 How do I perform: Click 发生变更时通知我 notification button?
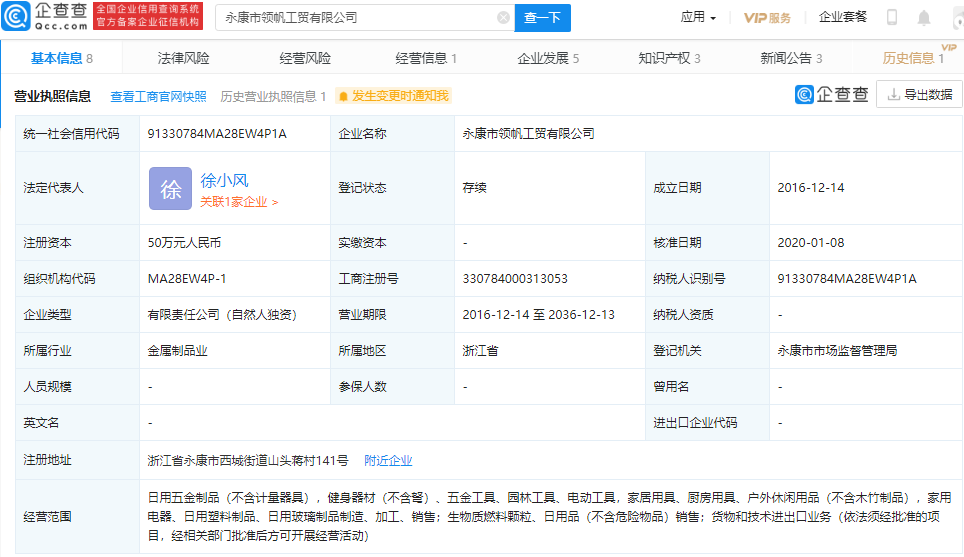coord(393,96)
